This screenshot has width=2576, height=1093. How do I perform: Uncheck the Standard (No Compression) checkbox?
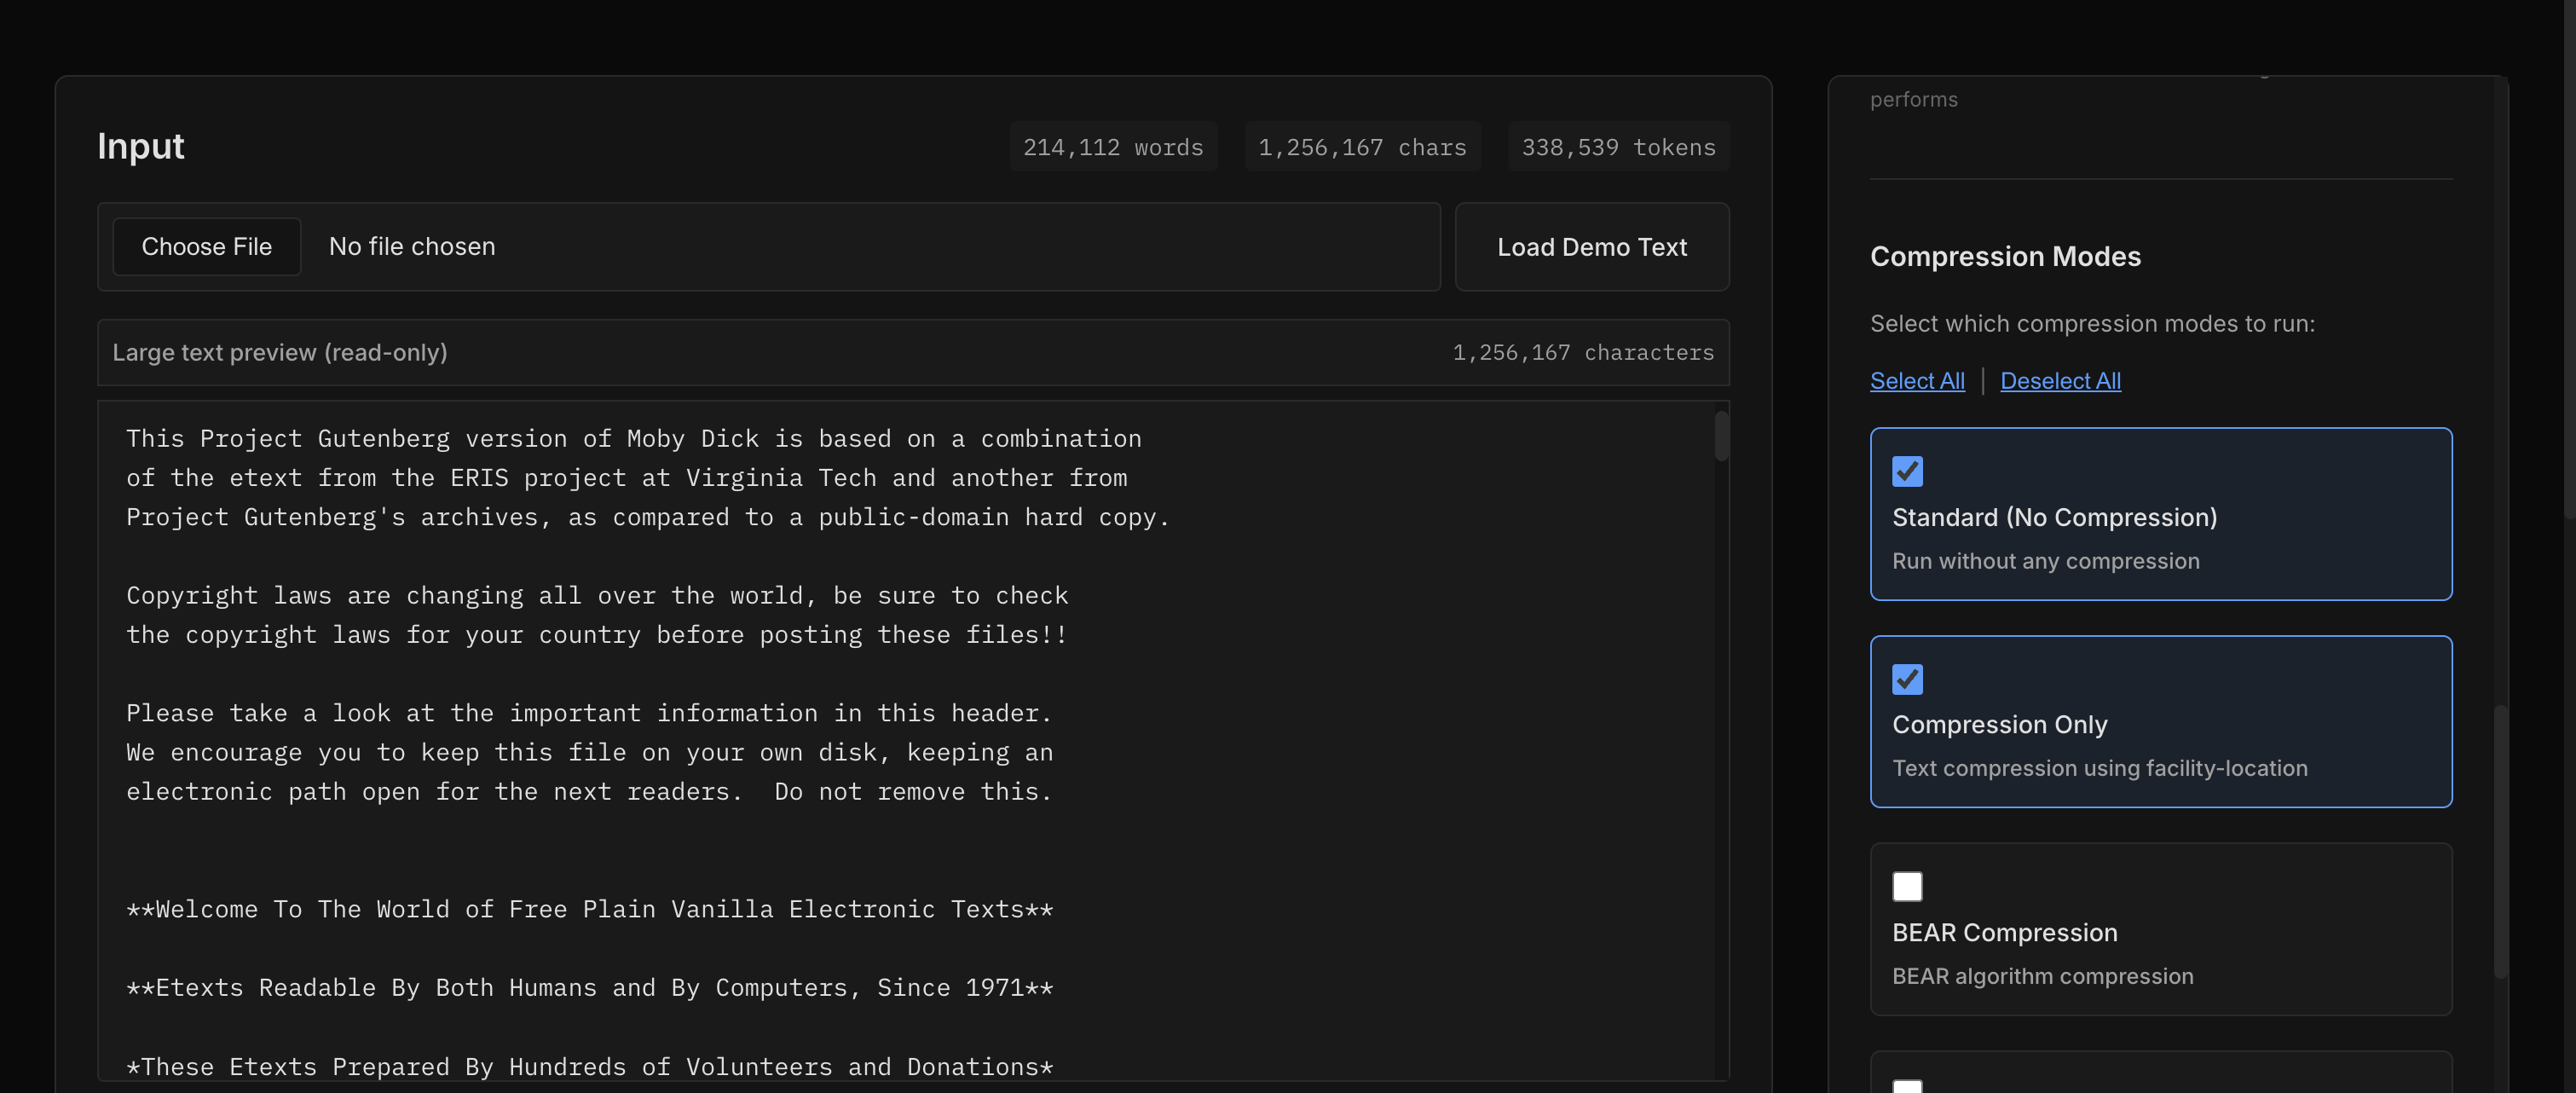[x=1906, y=472]
